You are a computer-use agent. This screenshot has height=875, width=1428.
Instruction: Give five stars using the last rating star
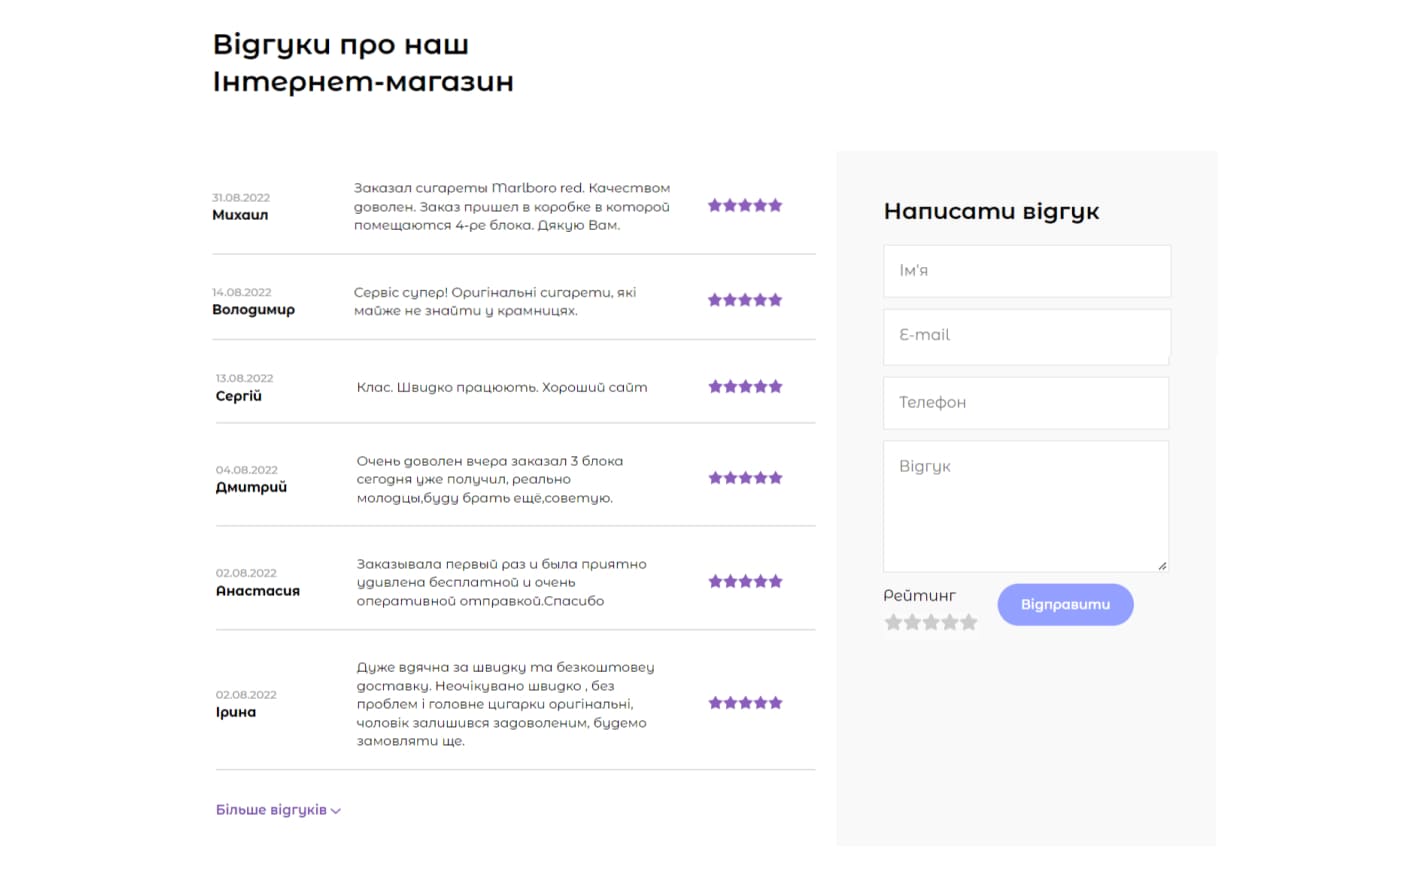point(969,623)
